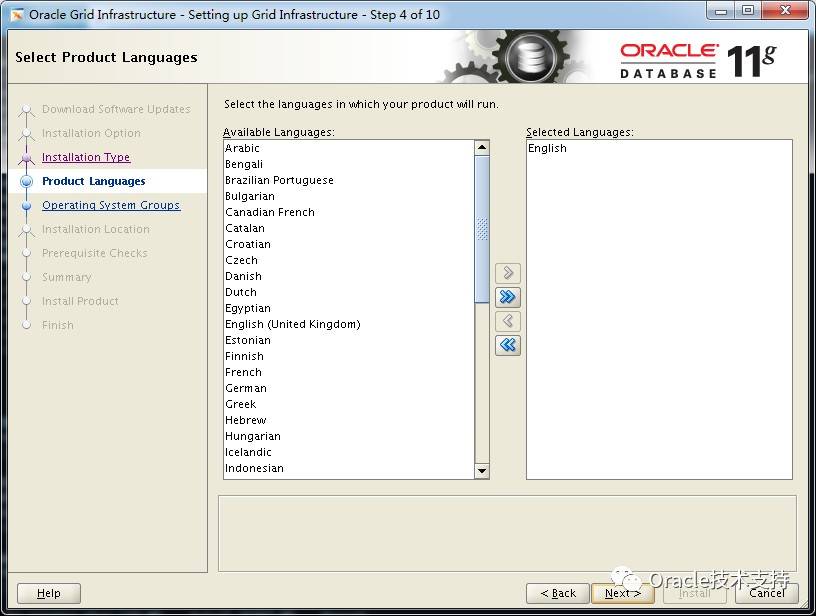This screenshot has height=616, width=816.
Task: Click the installer icon in the title bar
Action: 17,15
